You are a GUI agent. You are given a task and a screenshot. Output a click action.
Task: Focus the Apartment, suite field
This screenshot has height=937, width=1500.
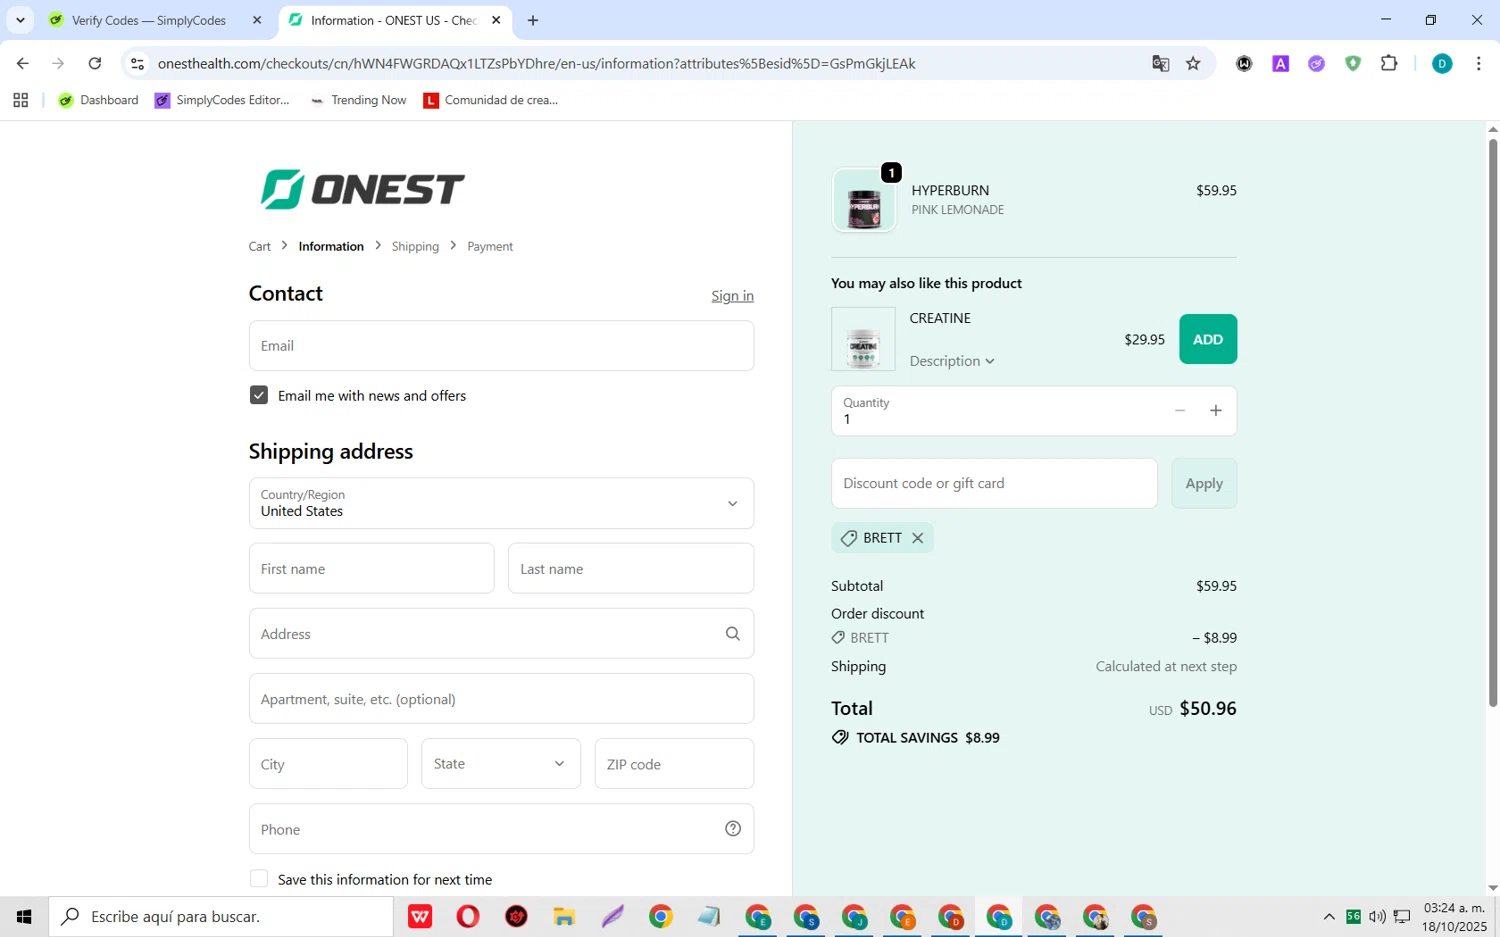pyautogui.click(x=501, y=698)
